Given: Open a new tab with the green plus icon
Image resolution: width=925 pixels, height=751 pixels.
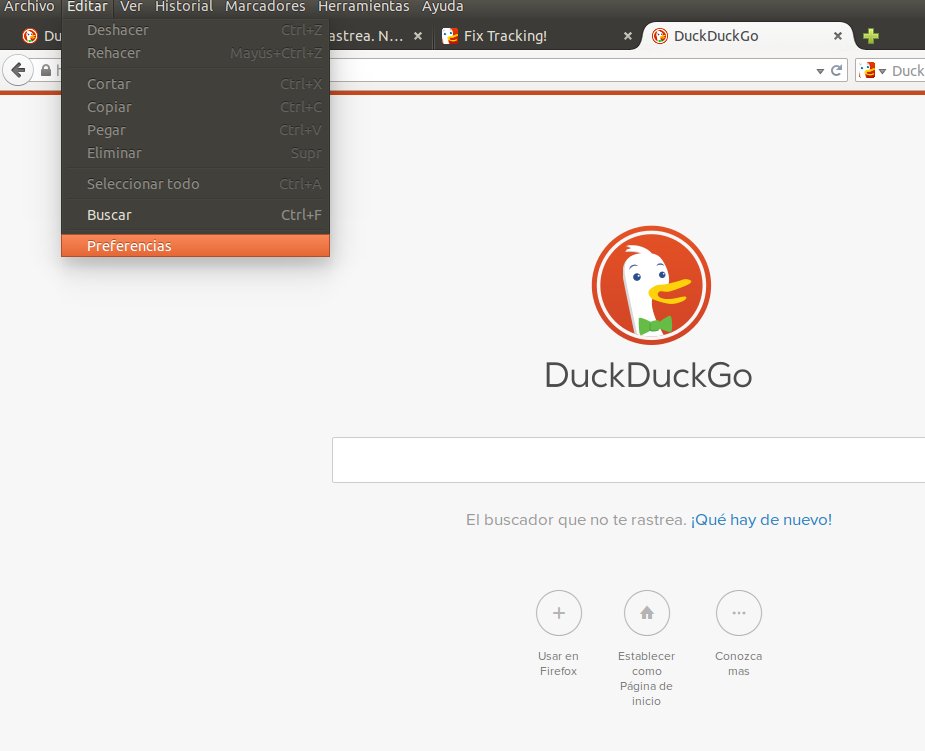Looking at the screenshot, I should (869, 35).
